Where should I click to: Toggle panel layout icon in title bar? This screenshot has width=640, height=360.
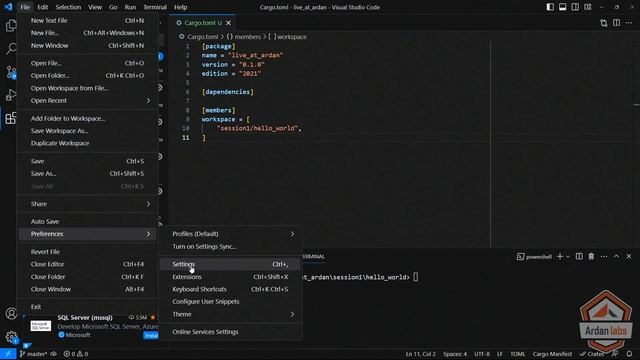(562, 7)
